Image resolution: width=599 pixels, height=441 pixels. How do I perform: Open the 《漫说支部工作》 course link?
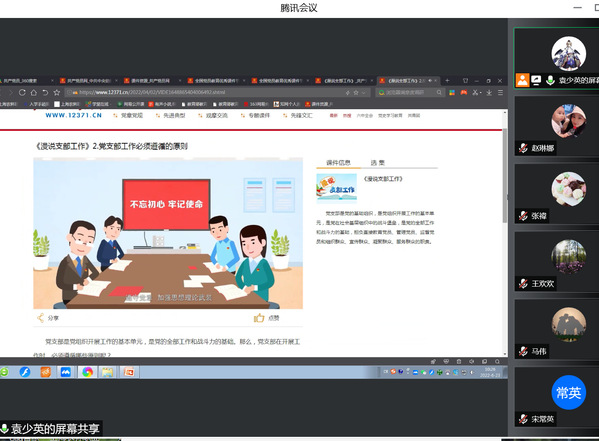point(383,179)
